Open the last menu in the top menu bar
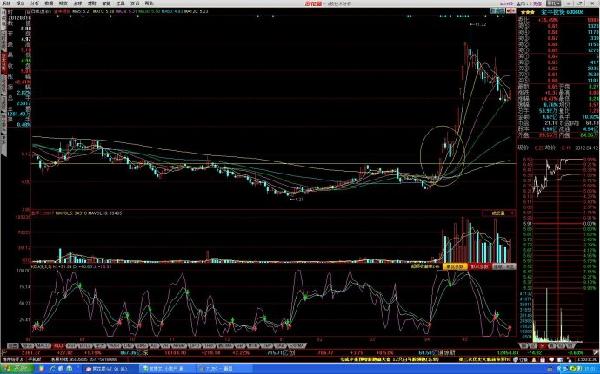Image resolution: width=600 pixels, height=374 pixels. pos(148,3)
